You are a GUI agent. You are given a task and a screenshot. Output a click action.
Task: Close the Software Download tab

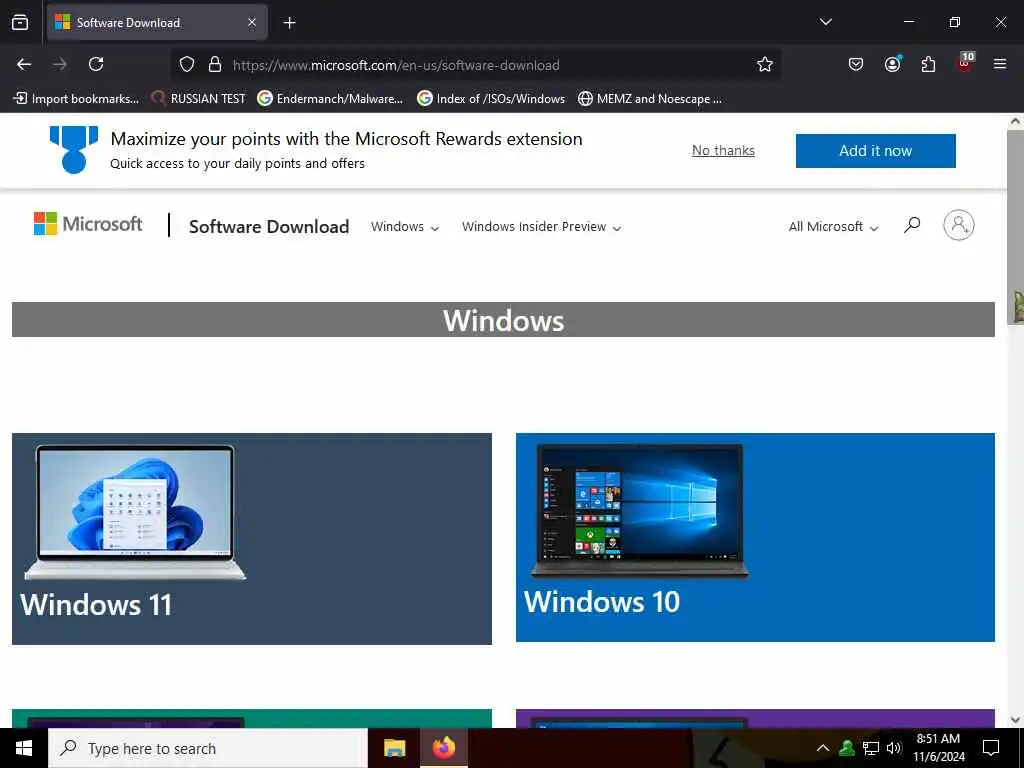[x=251, y=23]
